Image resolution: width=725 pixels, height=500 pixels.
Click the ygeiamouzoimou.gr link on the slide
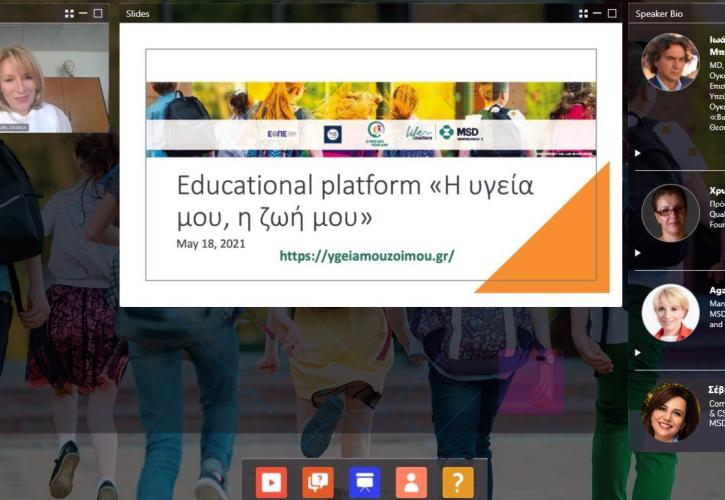366,256
